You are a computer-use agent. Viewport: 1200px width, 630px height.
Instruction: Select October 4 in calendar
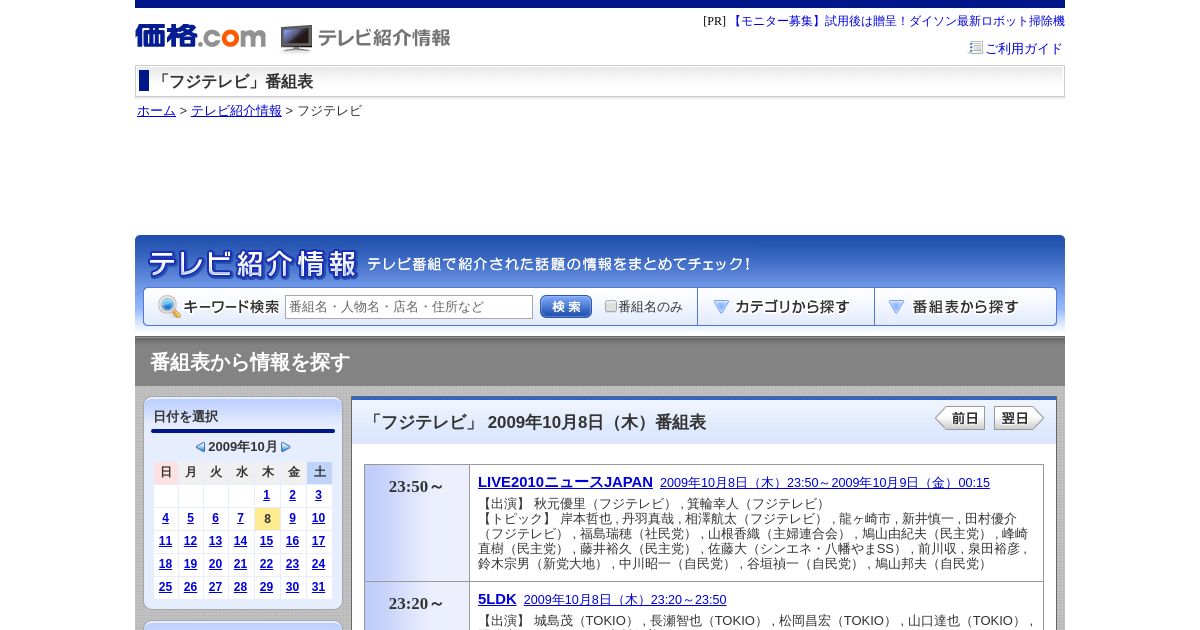click(x=165, y=518)
